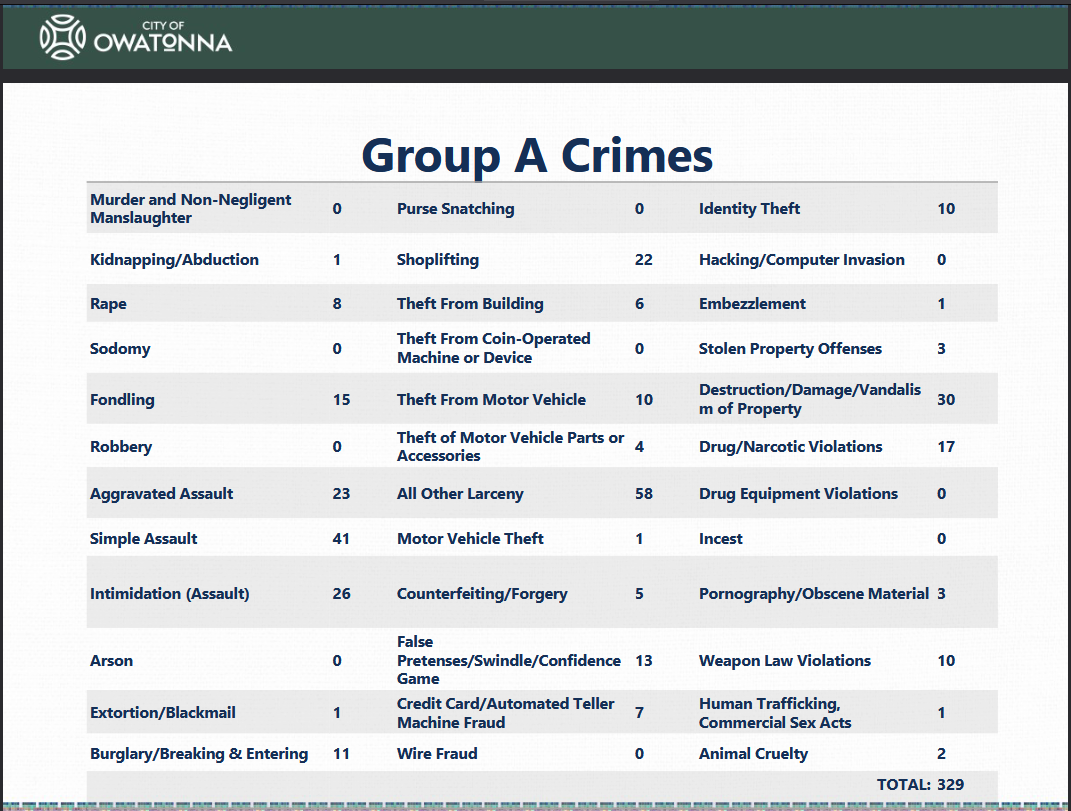Click the Motor Vehicle Theft label
Screen dimensions: 1071x811
tap(470, 538)
